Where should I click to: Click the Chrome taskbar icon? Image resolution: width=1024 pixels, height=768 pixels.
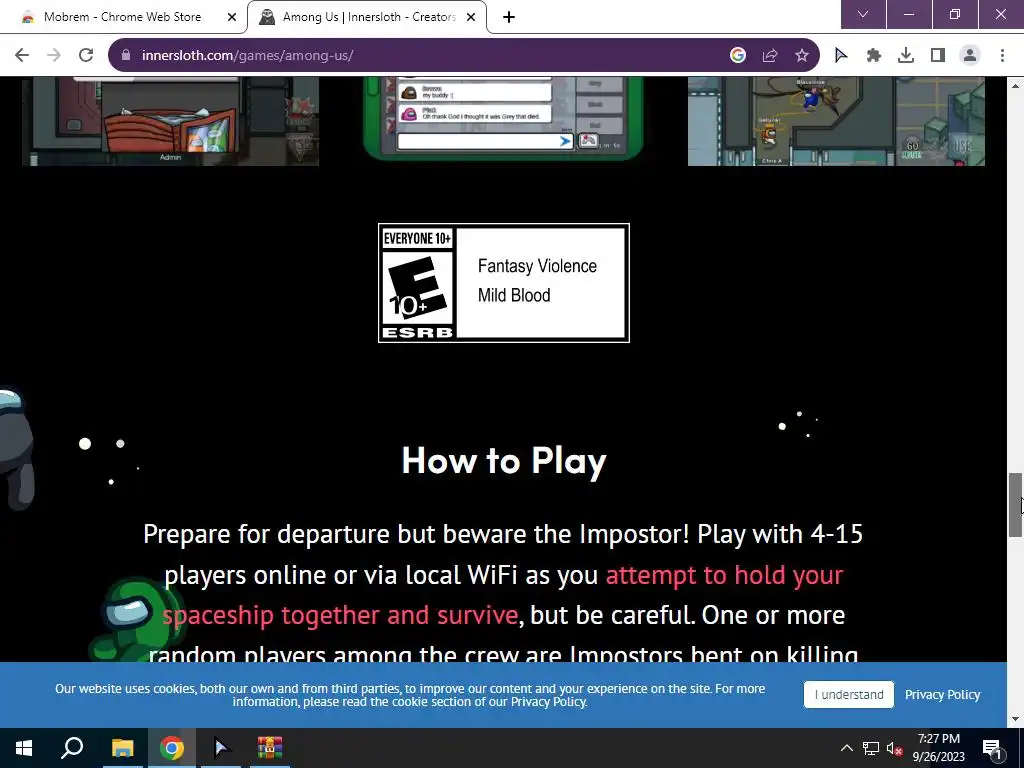coord(172,748)
